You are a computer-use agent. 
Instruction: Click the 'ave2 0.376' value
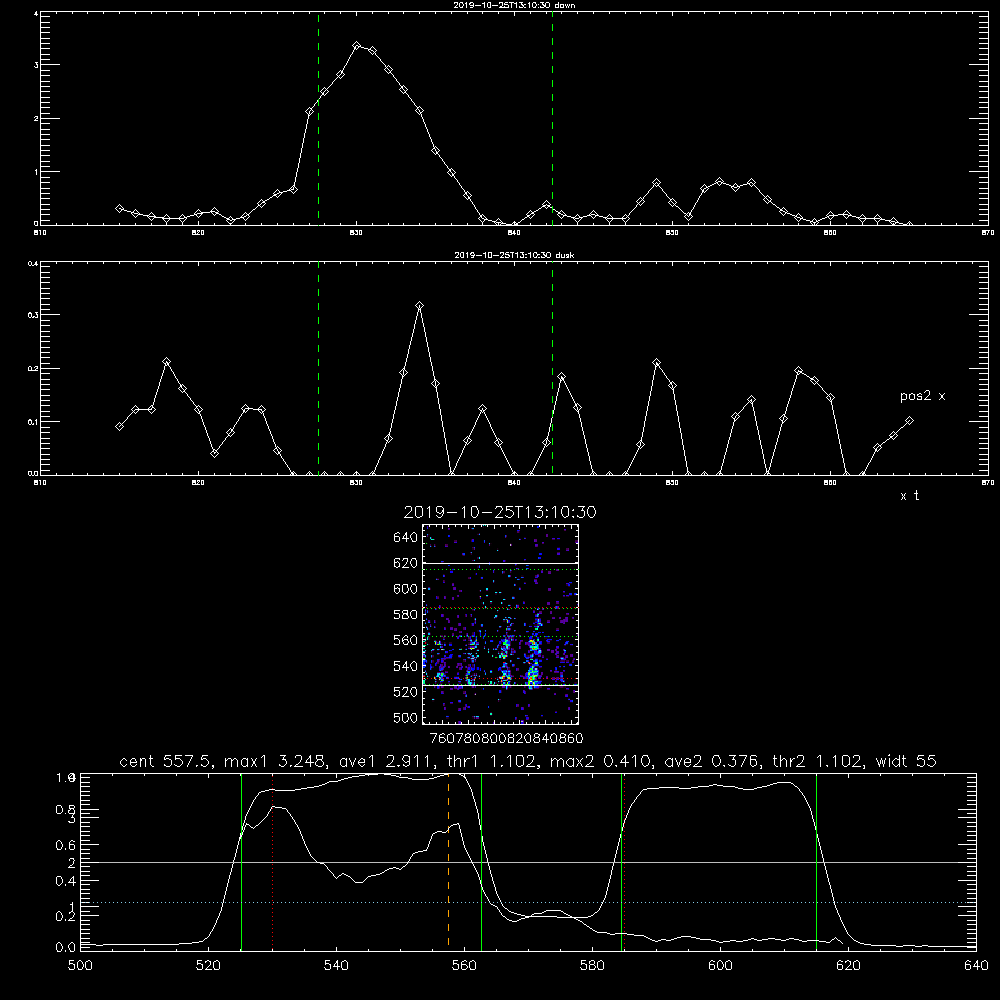coord(712,761)
